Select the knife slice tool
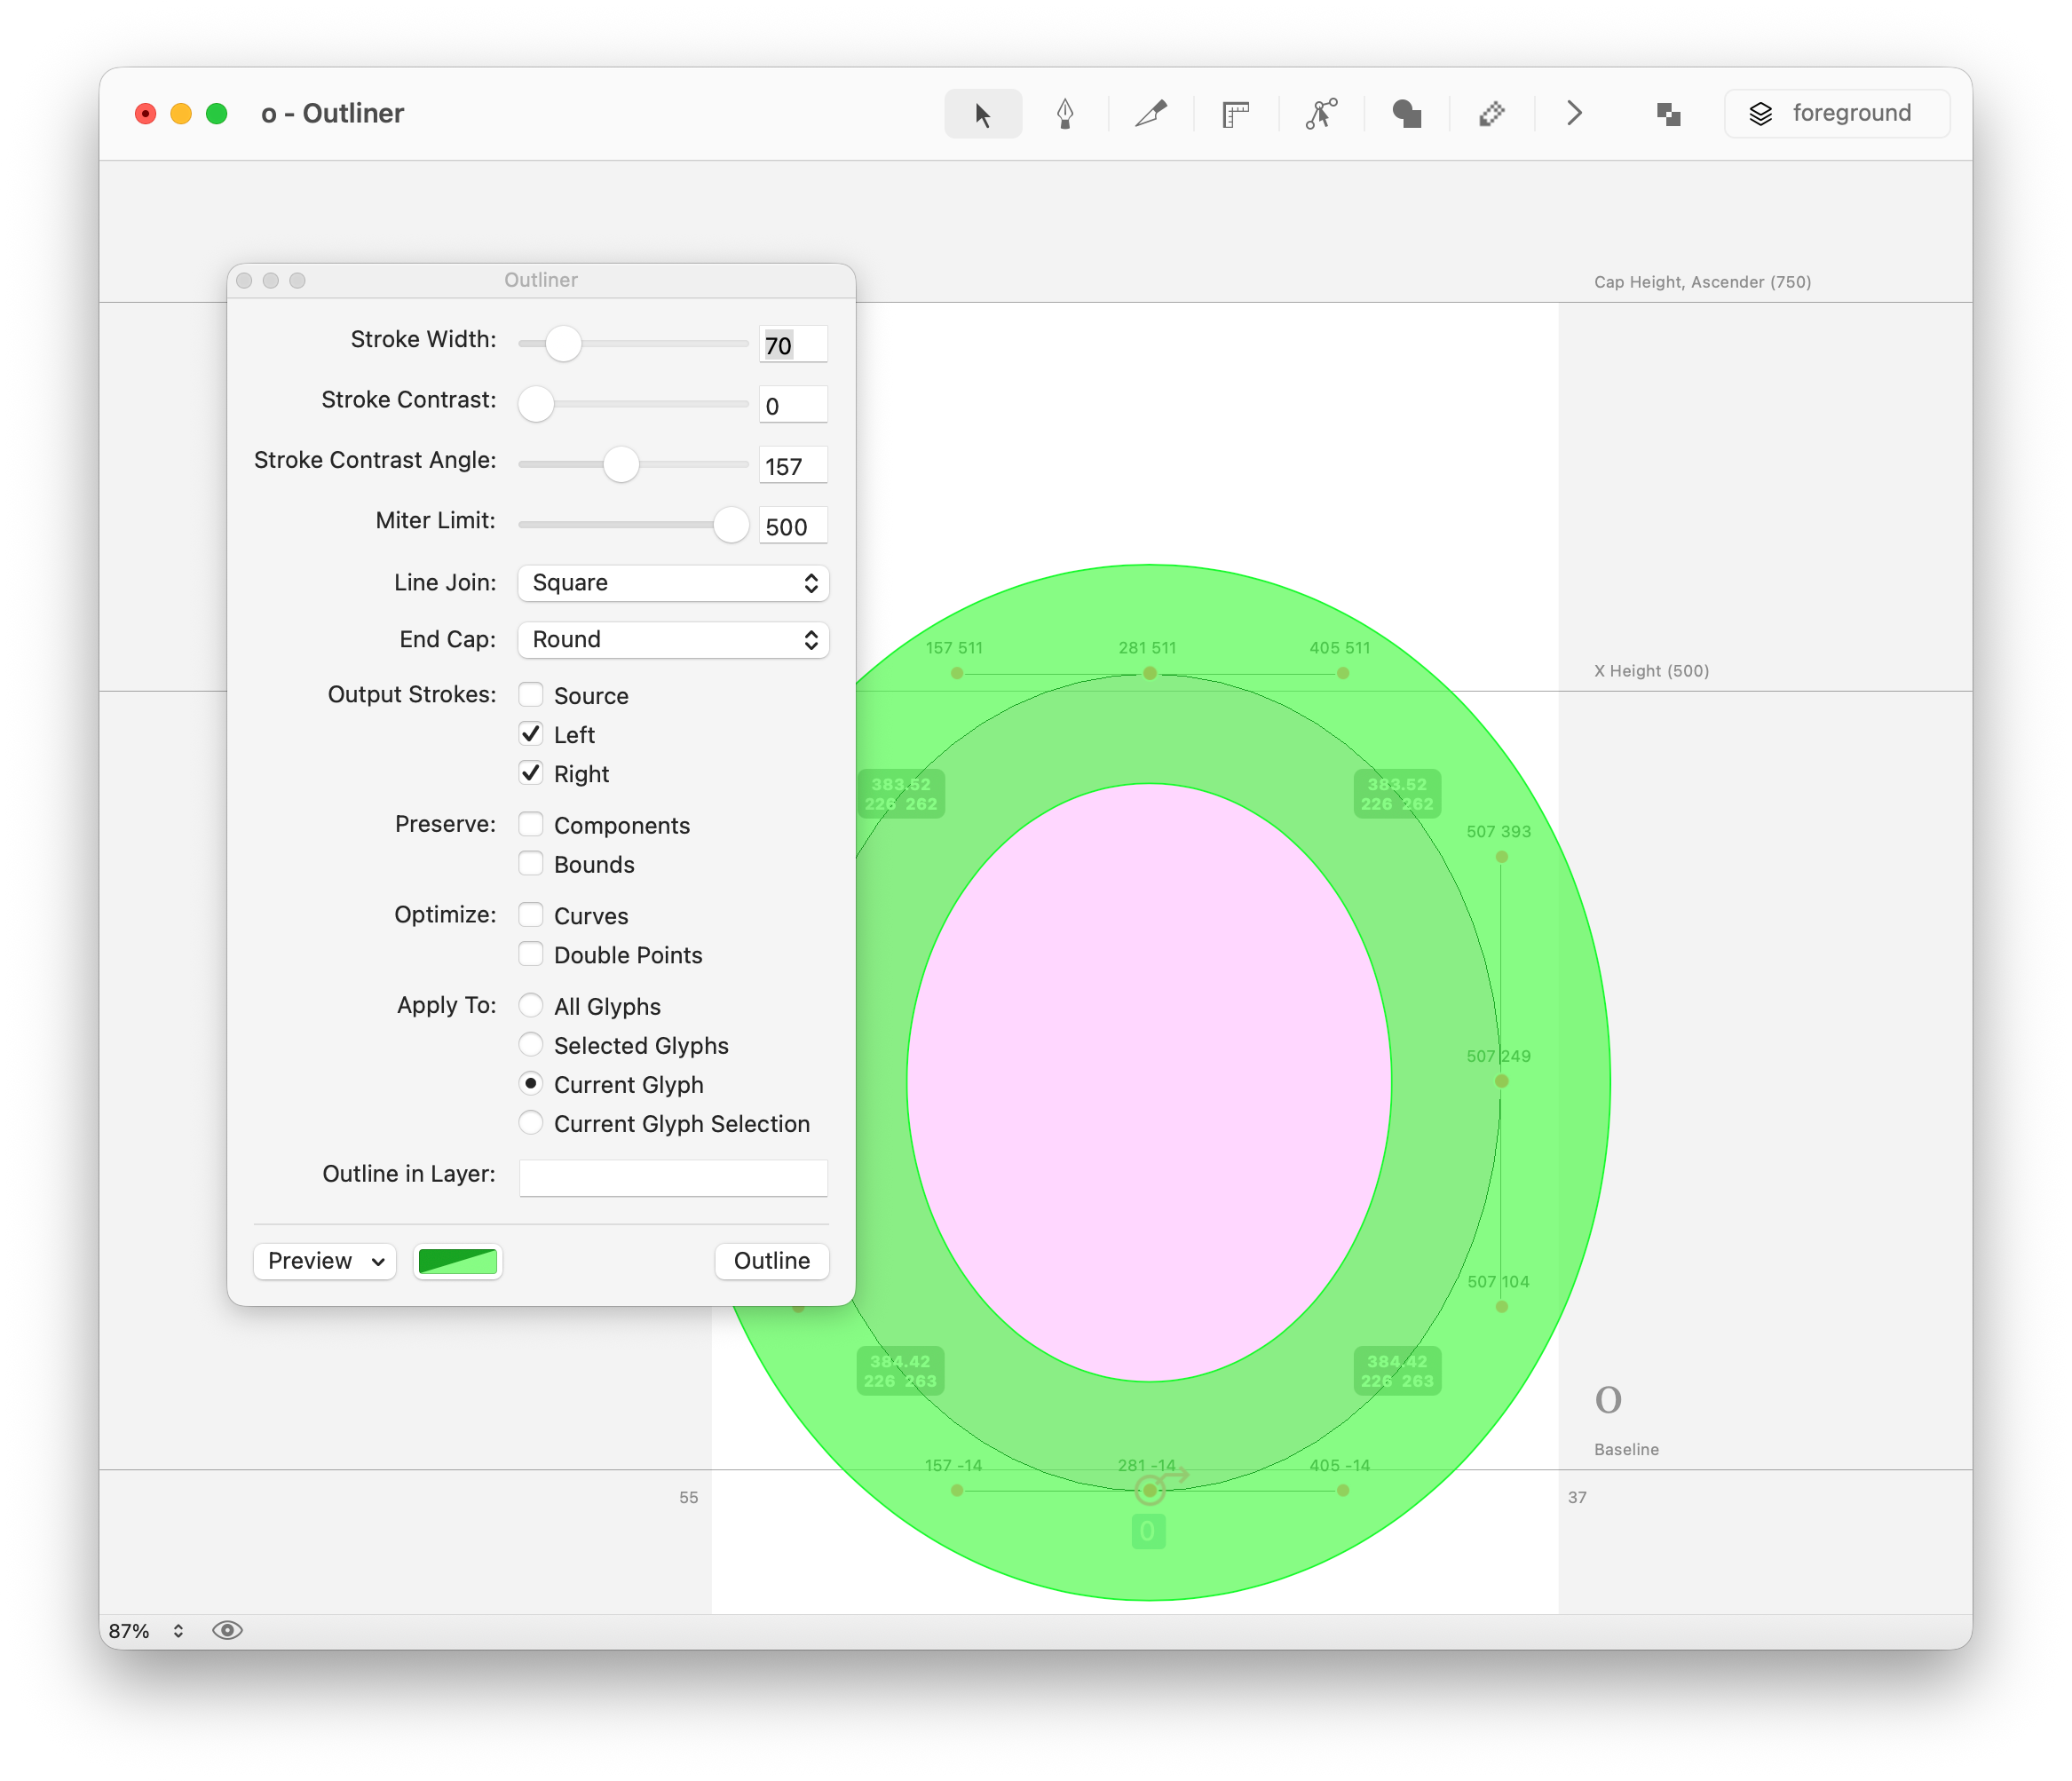Screen dimensions: 2072x1781 (1150, 114)
